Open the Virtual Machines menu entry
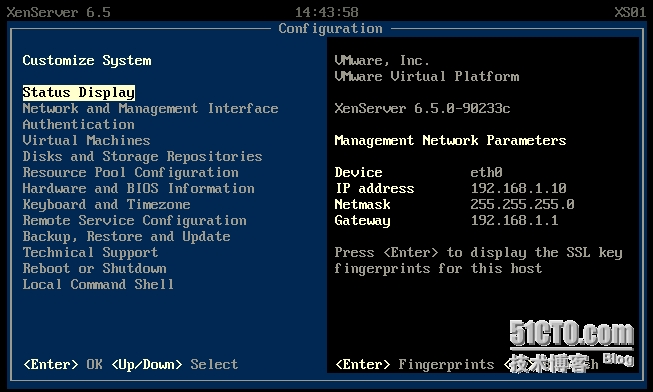 [x=87, y=140]
